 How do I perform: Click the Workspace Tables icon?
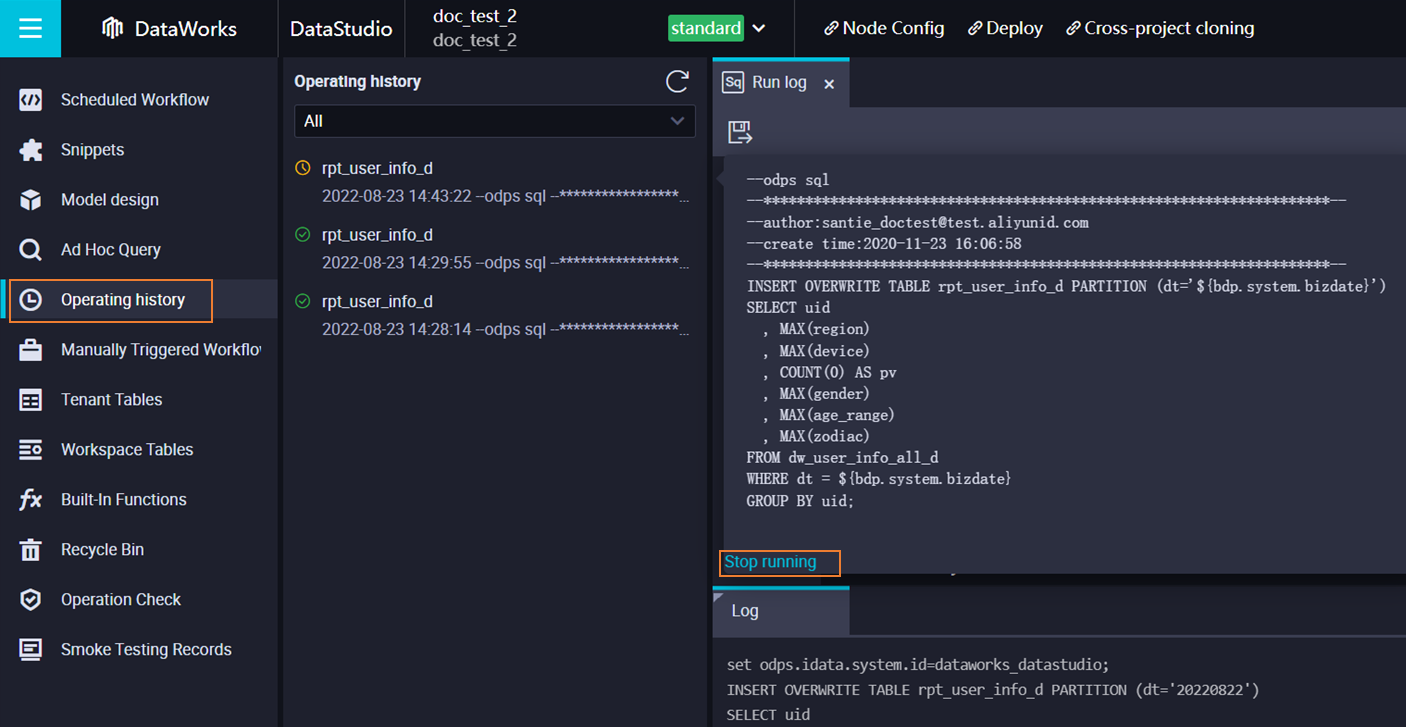pos(31,450)
